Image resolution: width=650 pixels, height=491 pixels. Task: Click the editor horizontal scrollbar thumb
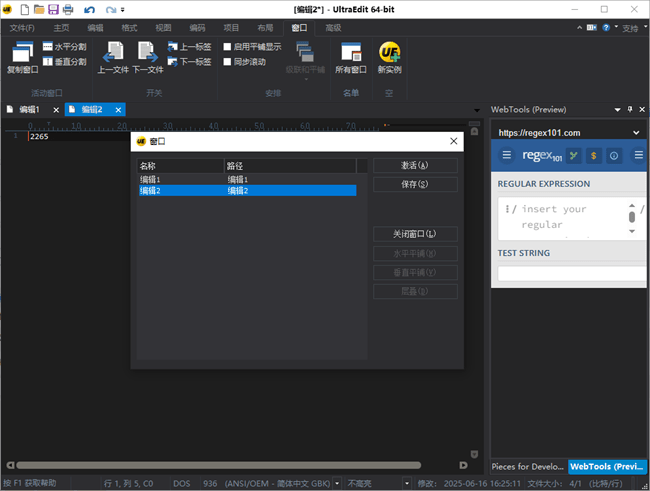click(219, 465)
